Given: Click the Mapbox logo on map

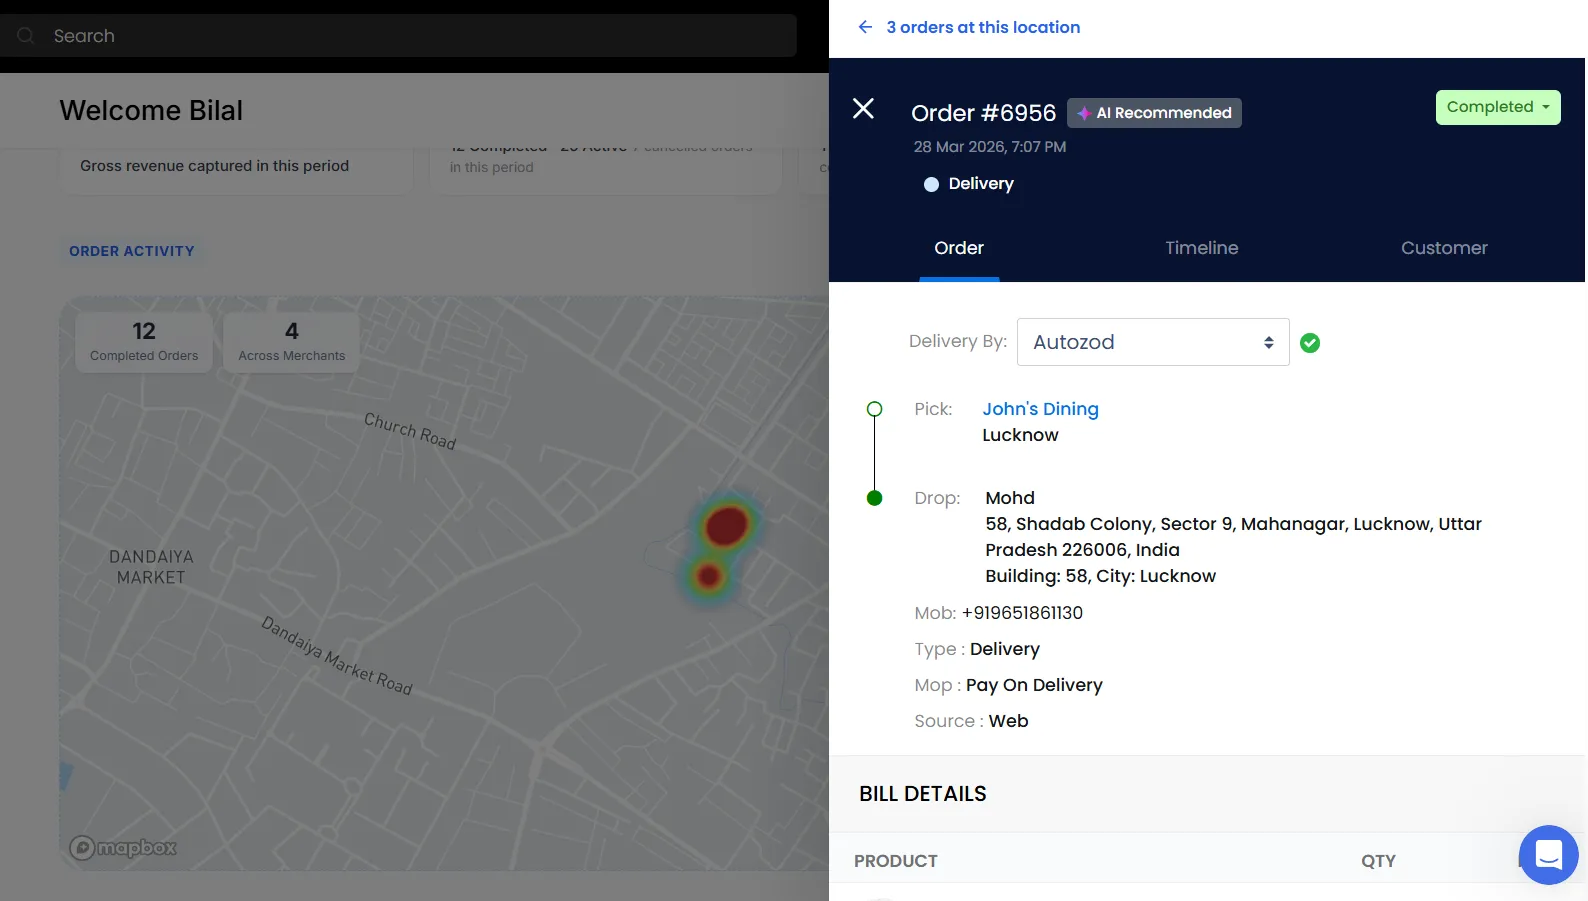Looking at the screenshot, I should pyautogui.click(x=123, y=848).
